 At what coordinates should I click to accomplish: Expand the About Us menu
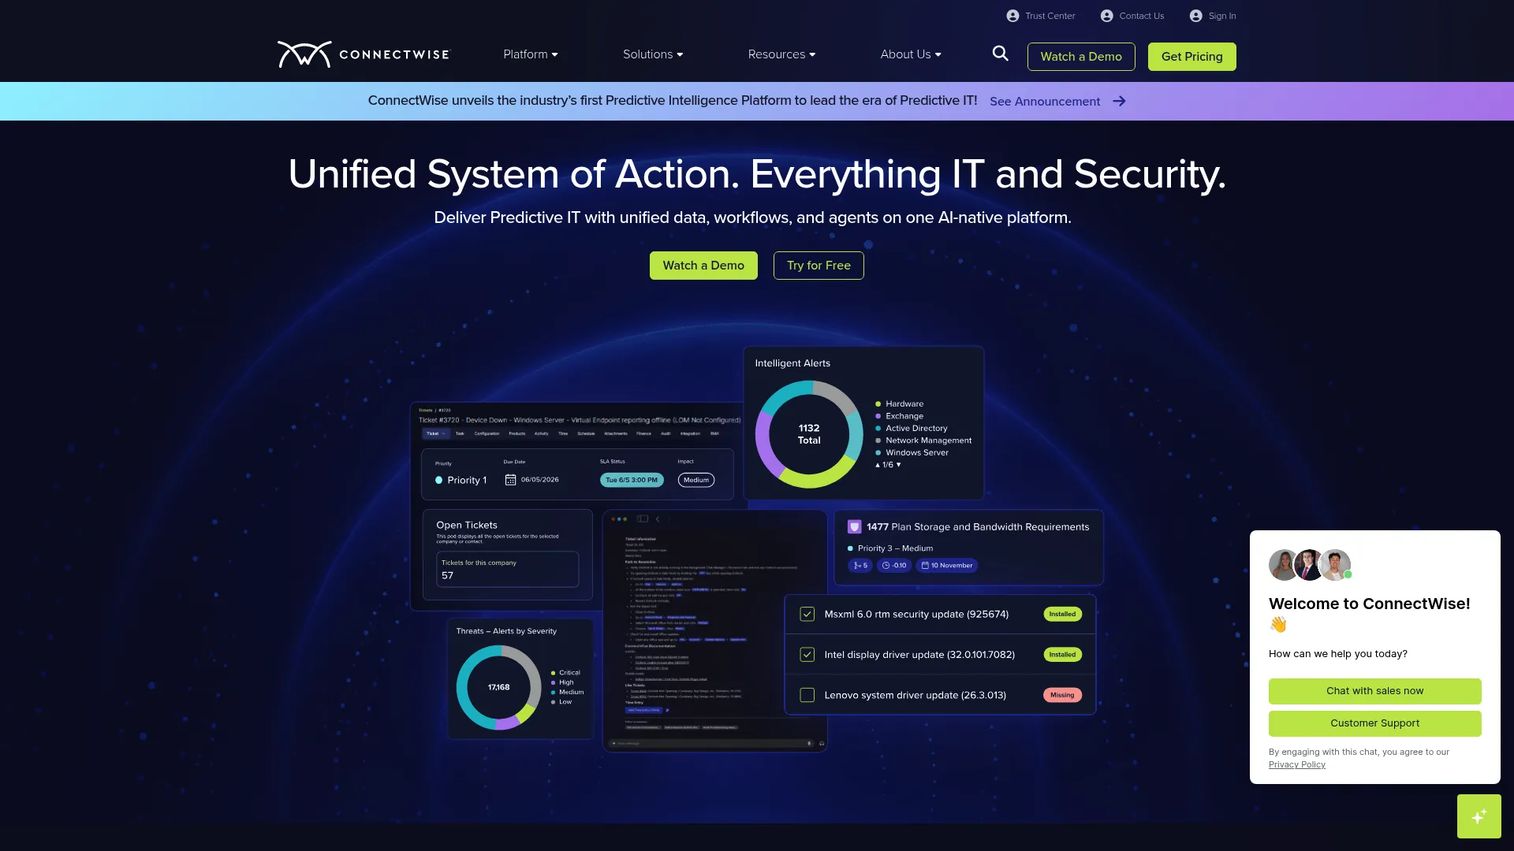click(x=911, y=54)
